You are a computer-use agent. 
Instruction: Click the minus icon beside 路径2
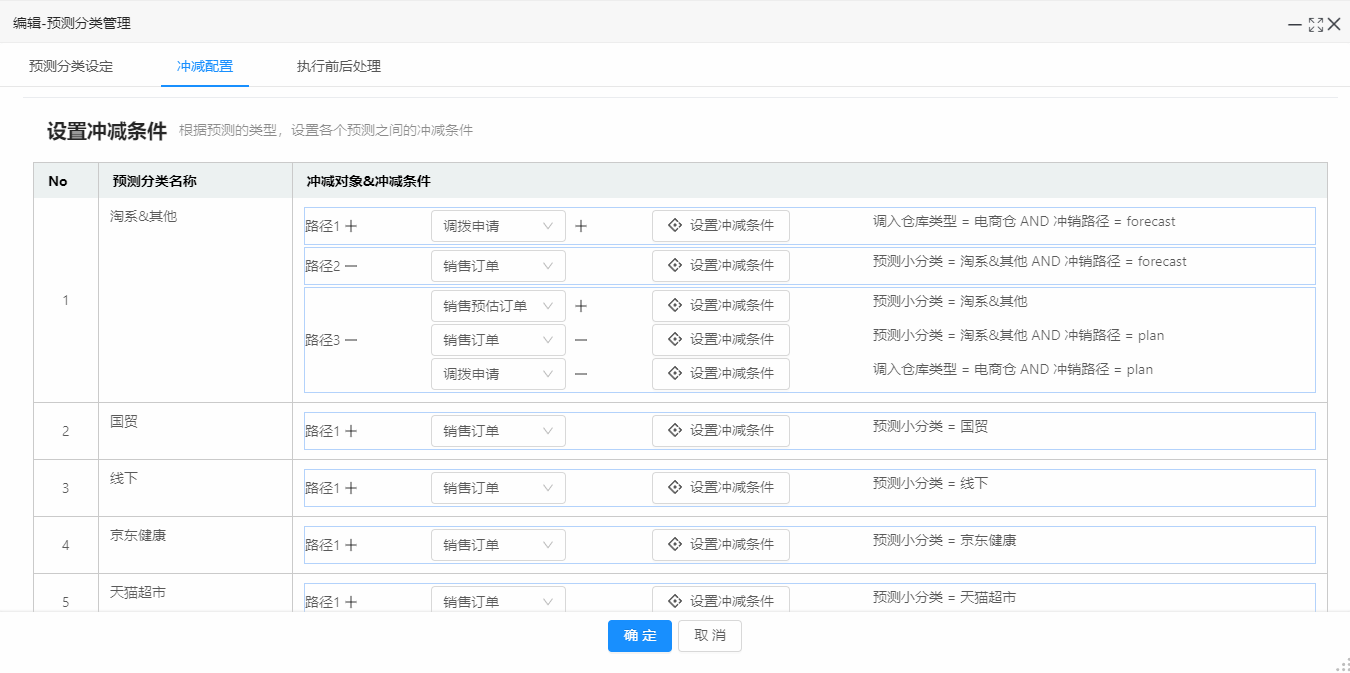[351, 266]
